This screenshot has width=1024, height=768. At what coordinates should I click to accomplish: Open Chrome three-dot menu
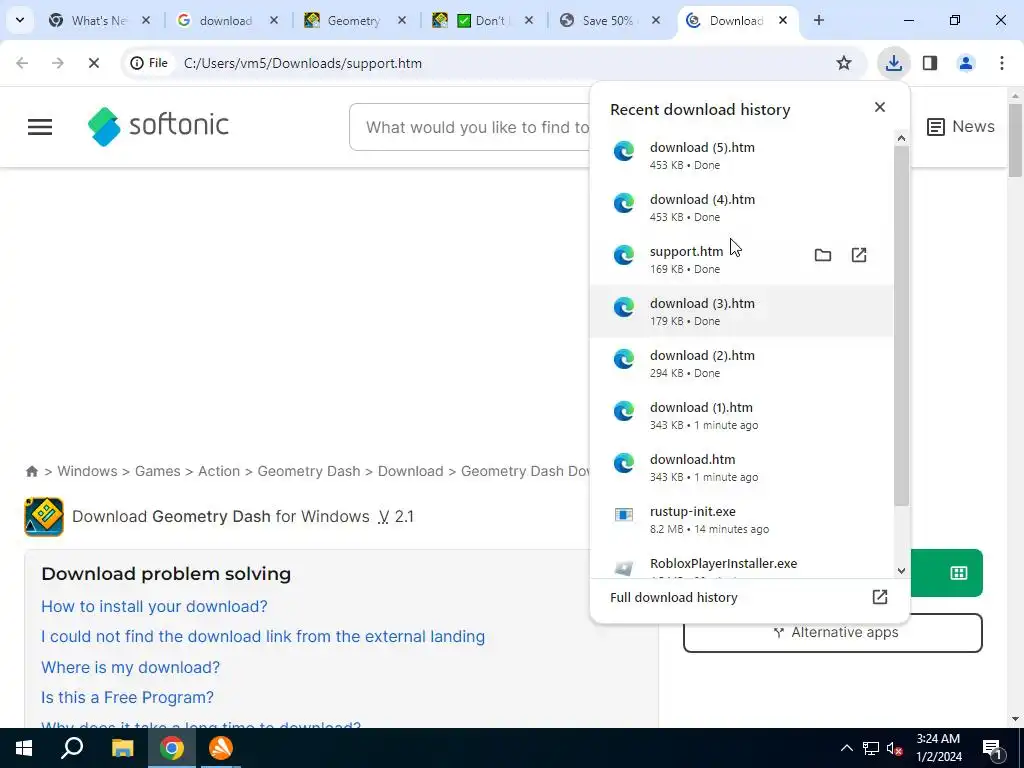[x=1002, y=63]
